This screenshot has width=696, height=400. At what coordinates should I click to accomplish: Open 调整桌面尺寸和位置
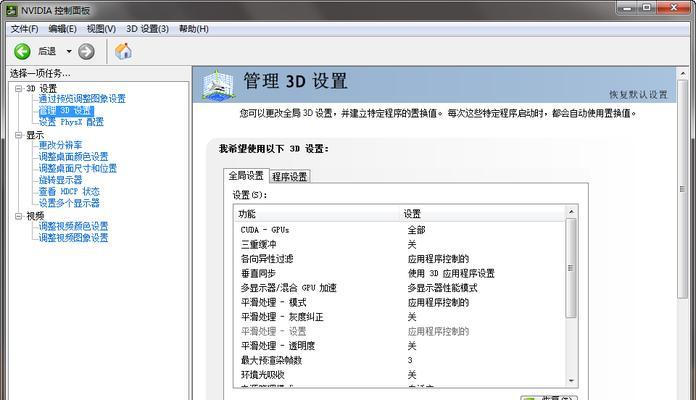pos(78,168)
